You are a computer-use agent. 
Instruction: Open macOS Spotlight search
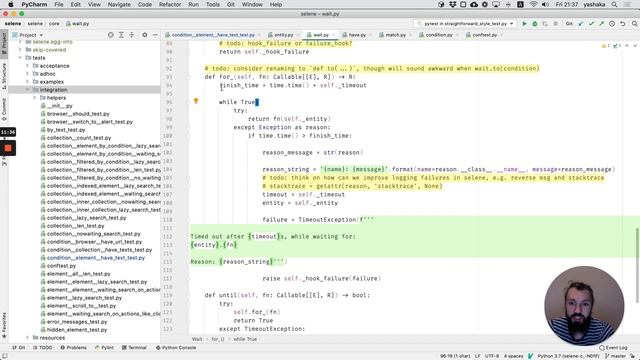click(614, 4)
